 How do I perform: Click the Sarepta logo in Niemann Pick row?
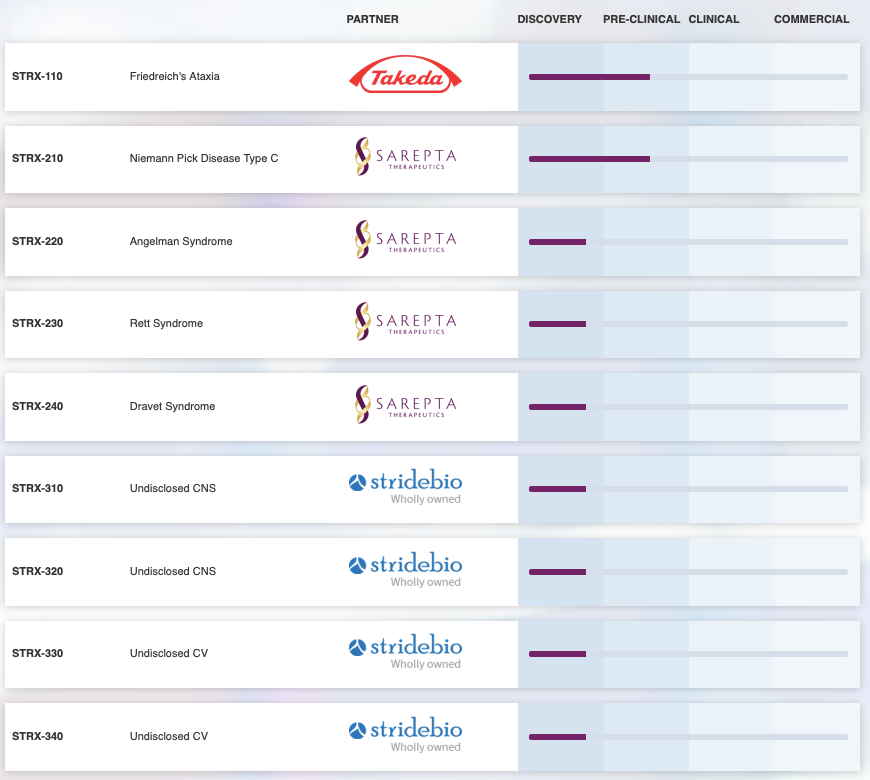pyautogui.click(x=405, y=158)
